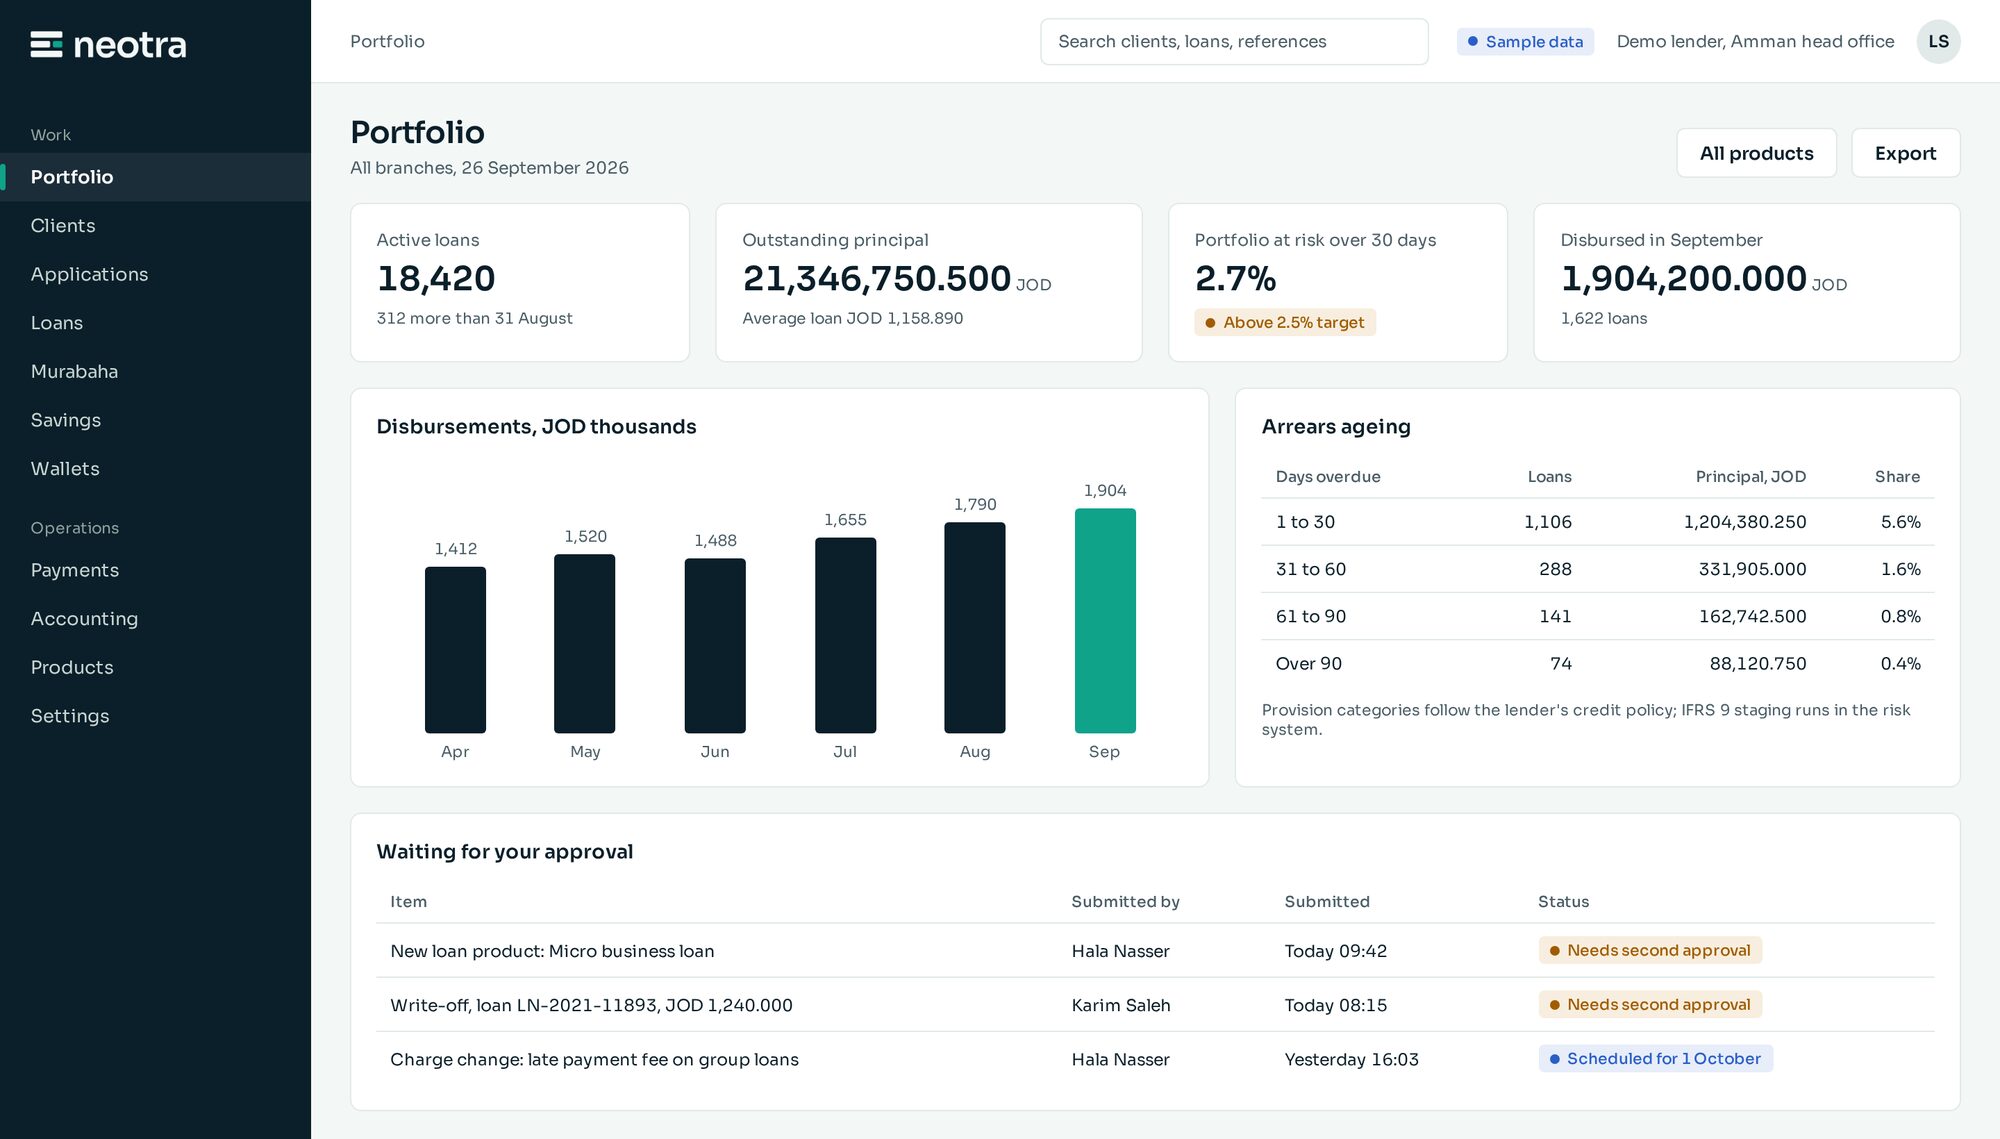Click the Scheduled for 1 October status

tap(1655, 1059)
